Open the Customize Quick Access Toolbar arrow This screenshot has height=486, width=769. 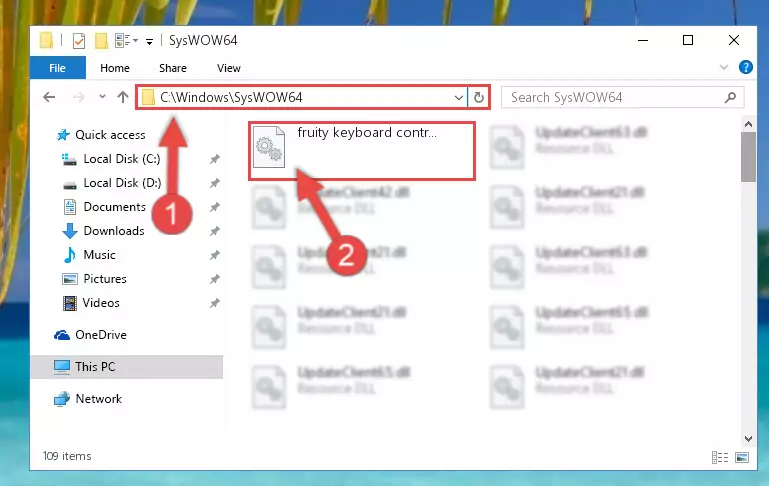pos(149,42)
